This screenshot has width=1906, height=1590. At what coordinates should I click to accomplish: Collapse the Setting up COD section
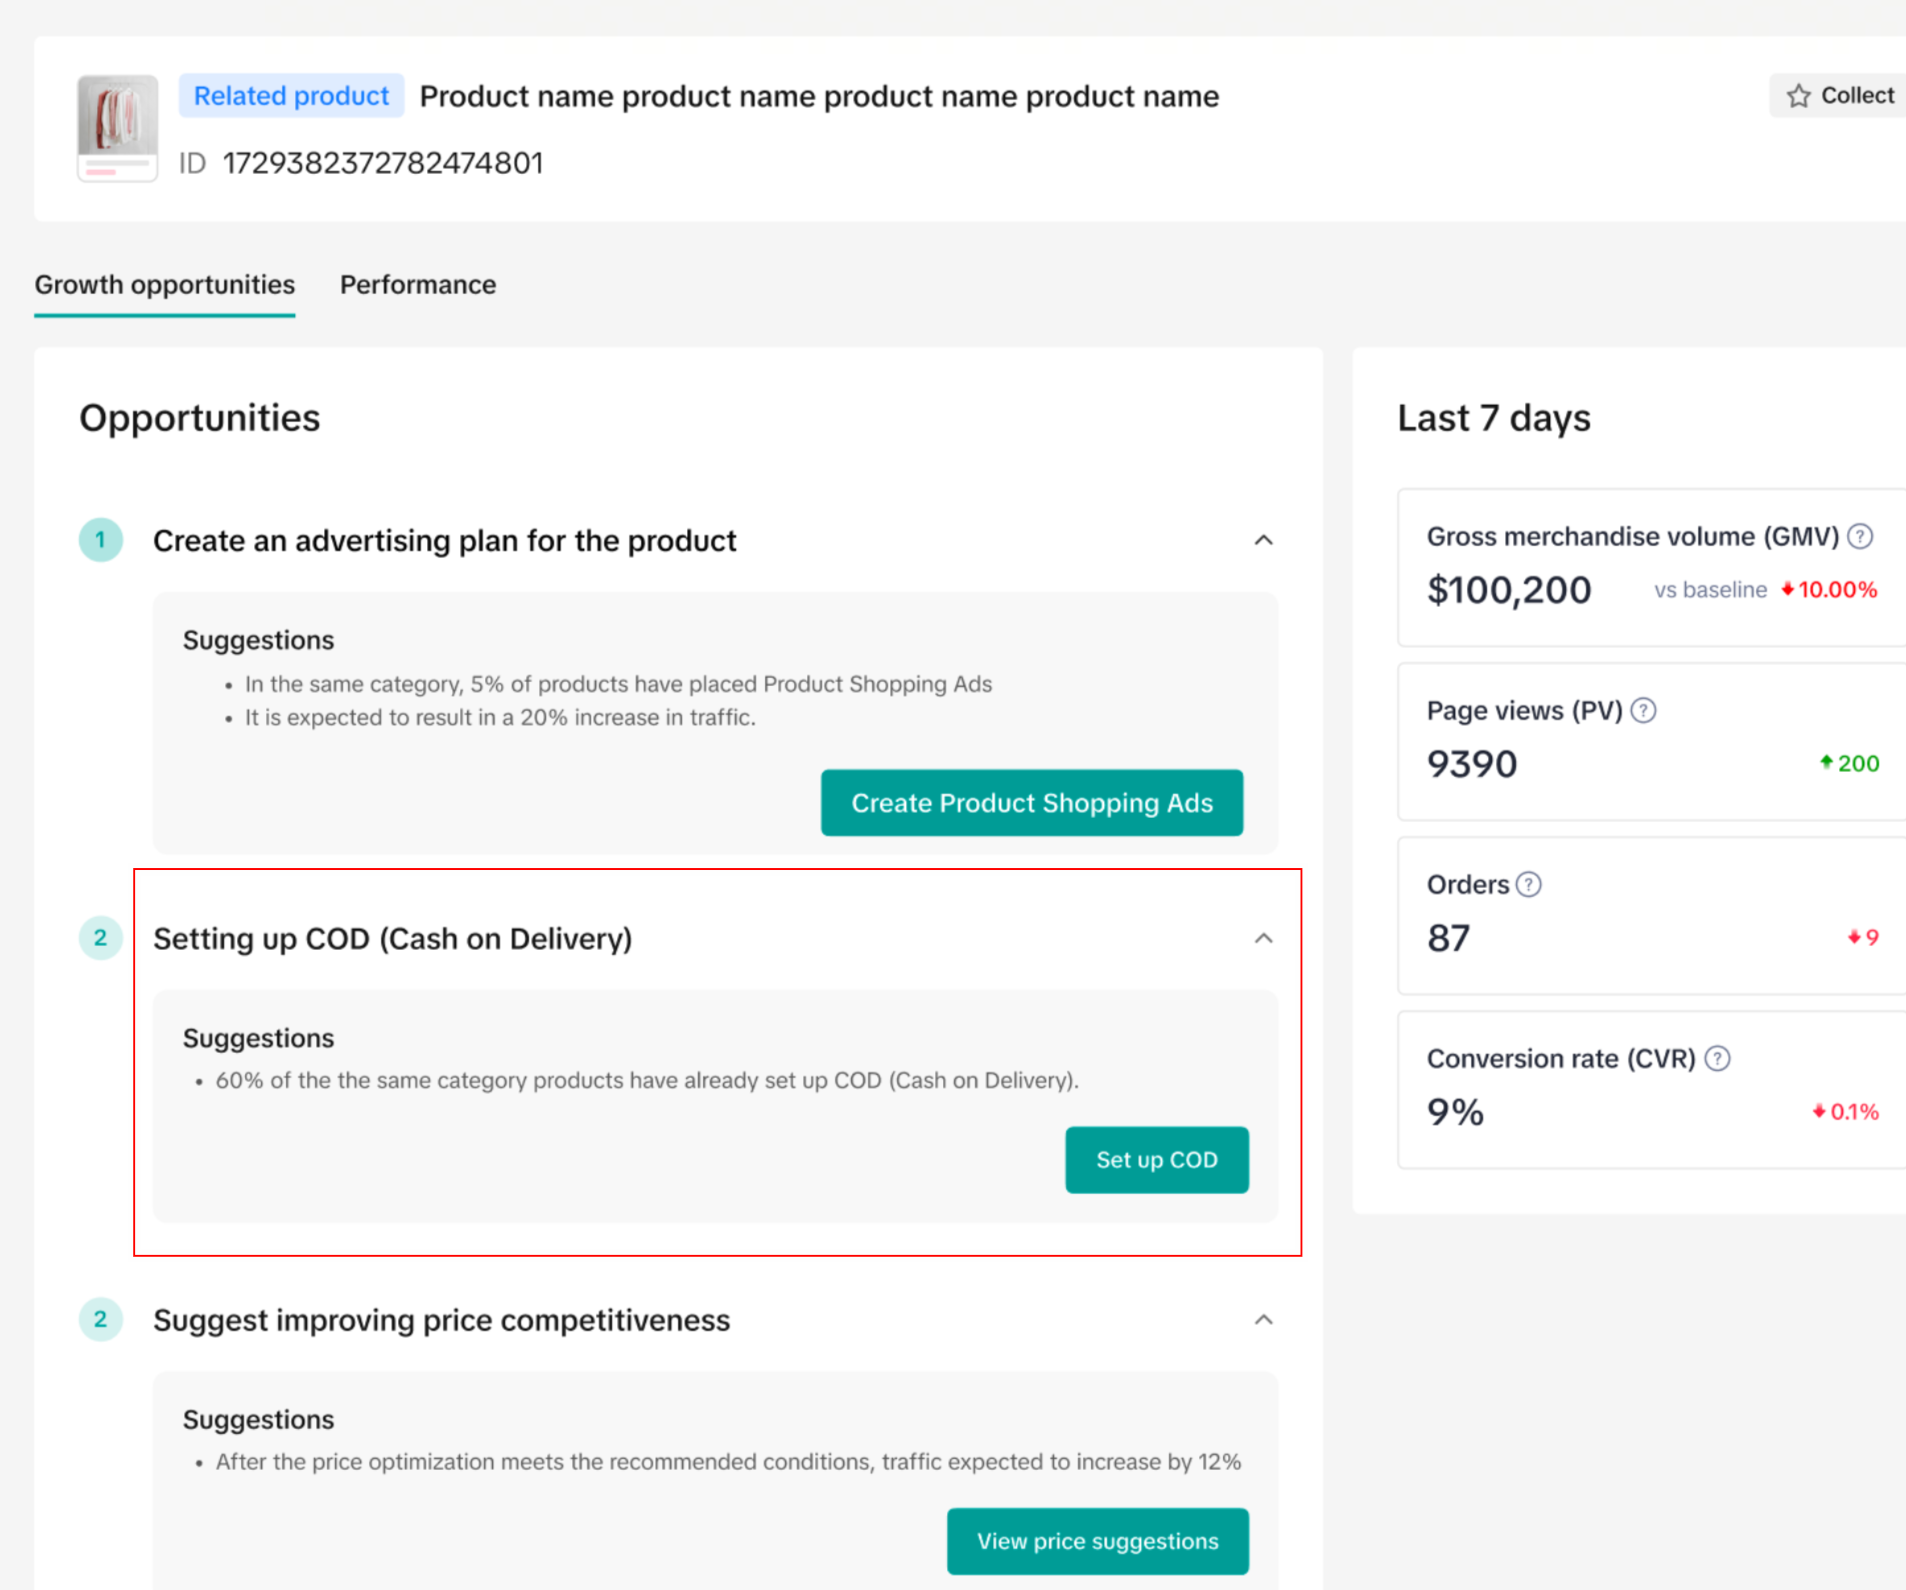[1263, 938]
